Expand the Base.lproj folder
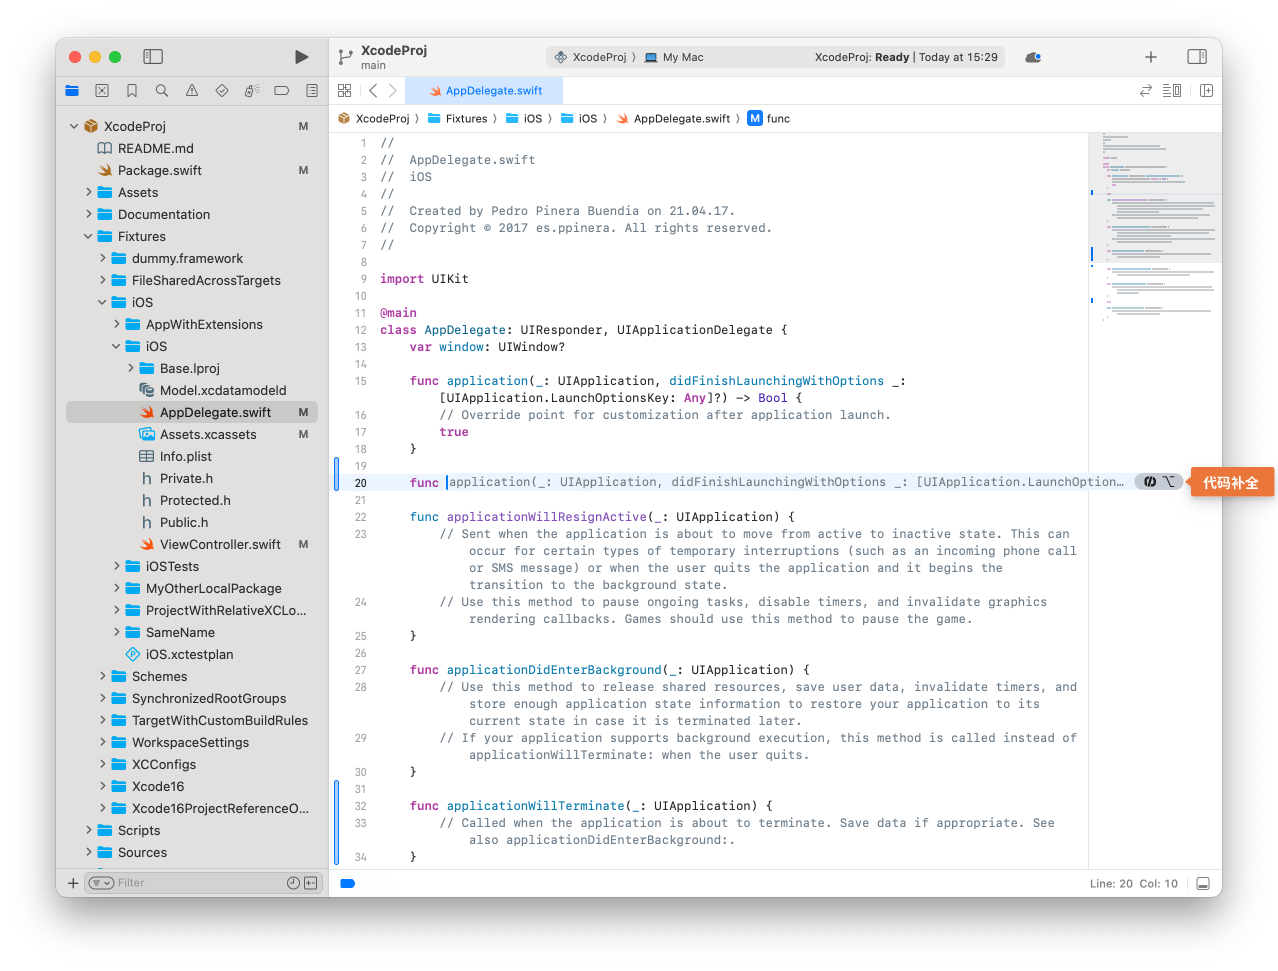Screen dimensions: 1278x971 [x=130, y=368]
